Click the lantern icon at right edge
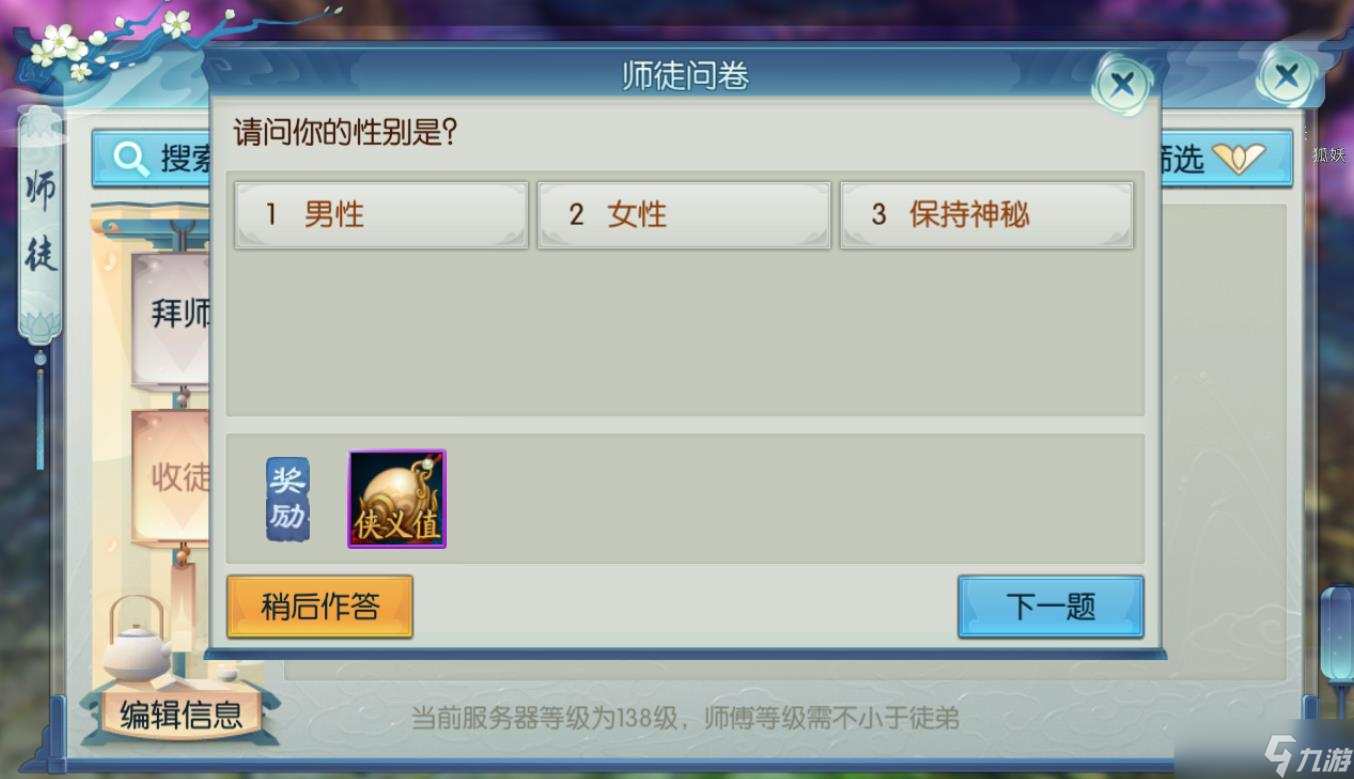The height and width of the screenshot is (779, 1354). (1337, 637)
